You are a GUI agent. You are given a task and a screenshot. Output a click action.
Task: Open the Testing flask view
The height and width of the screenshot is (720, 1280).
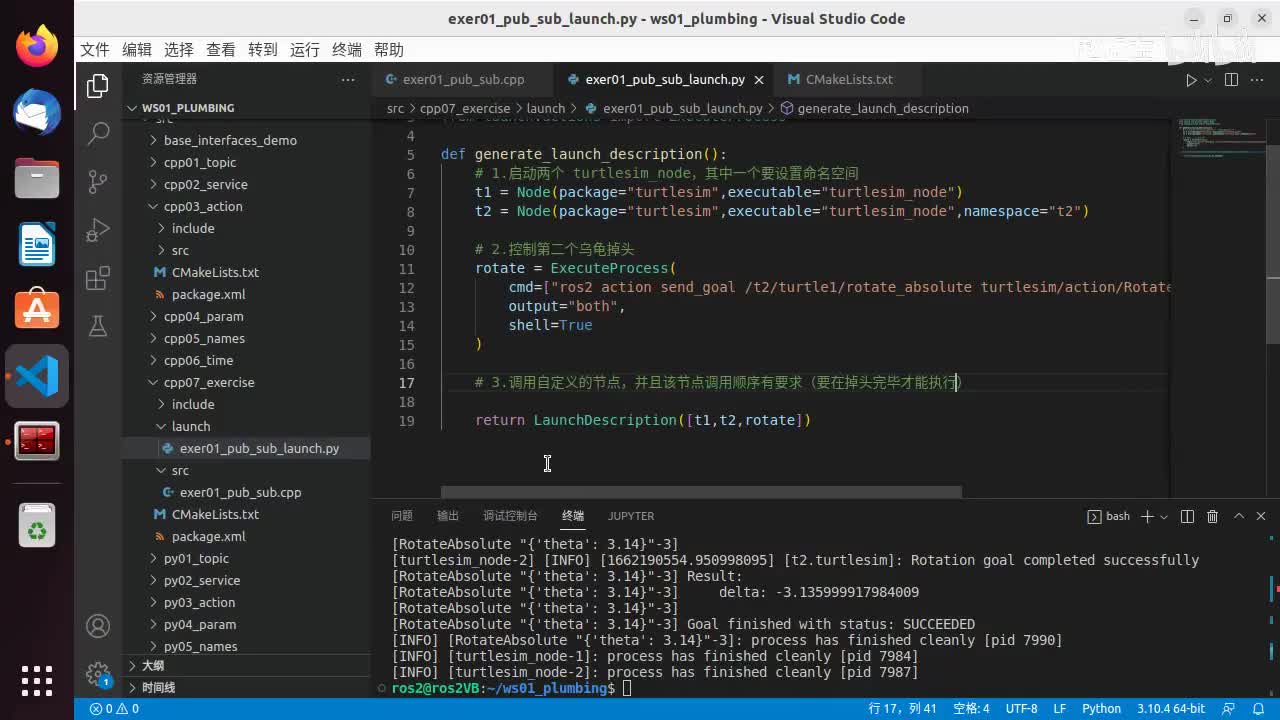point(97,325)
